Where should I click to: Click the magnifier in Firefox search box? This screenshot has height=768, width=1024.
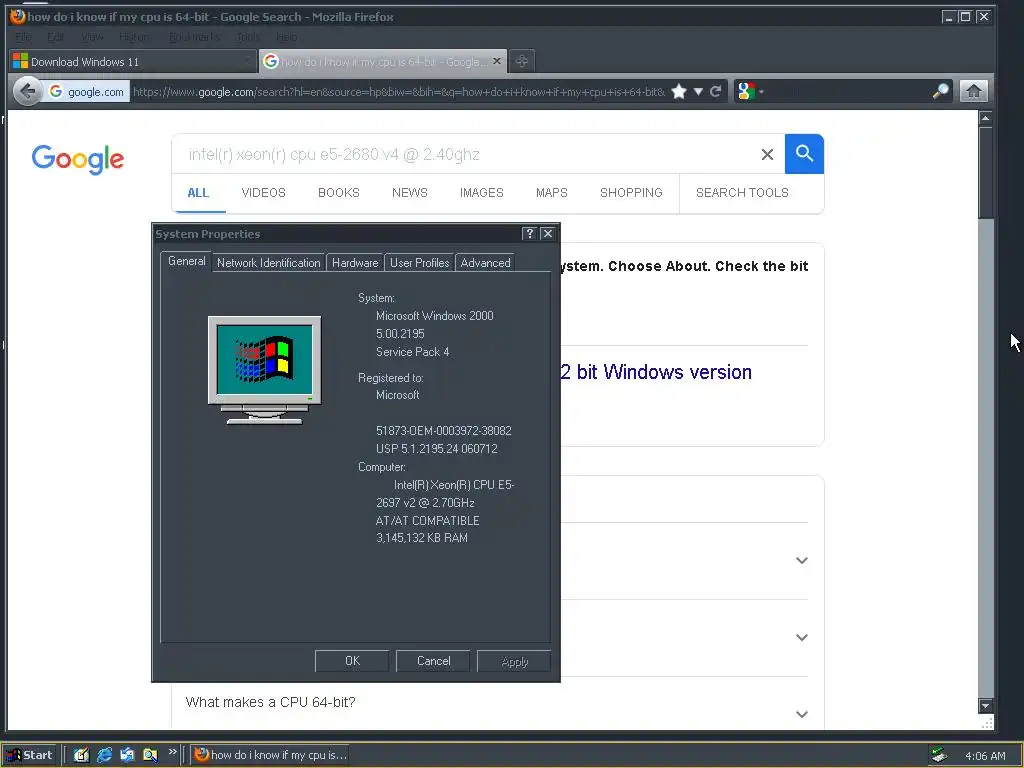point(940,91)
